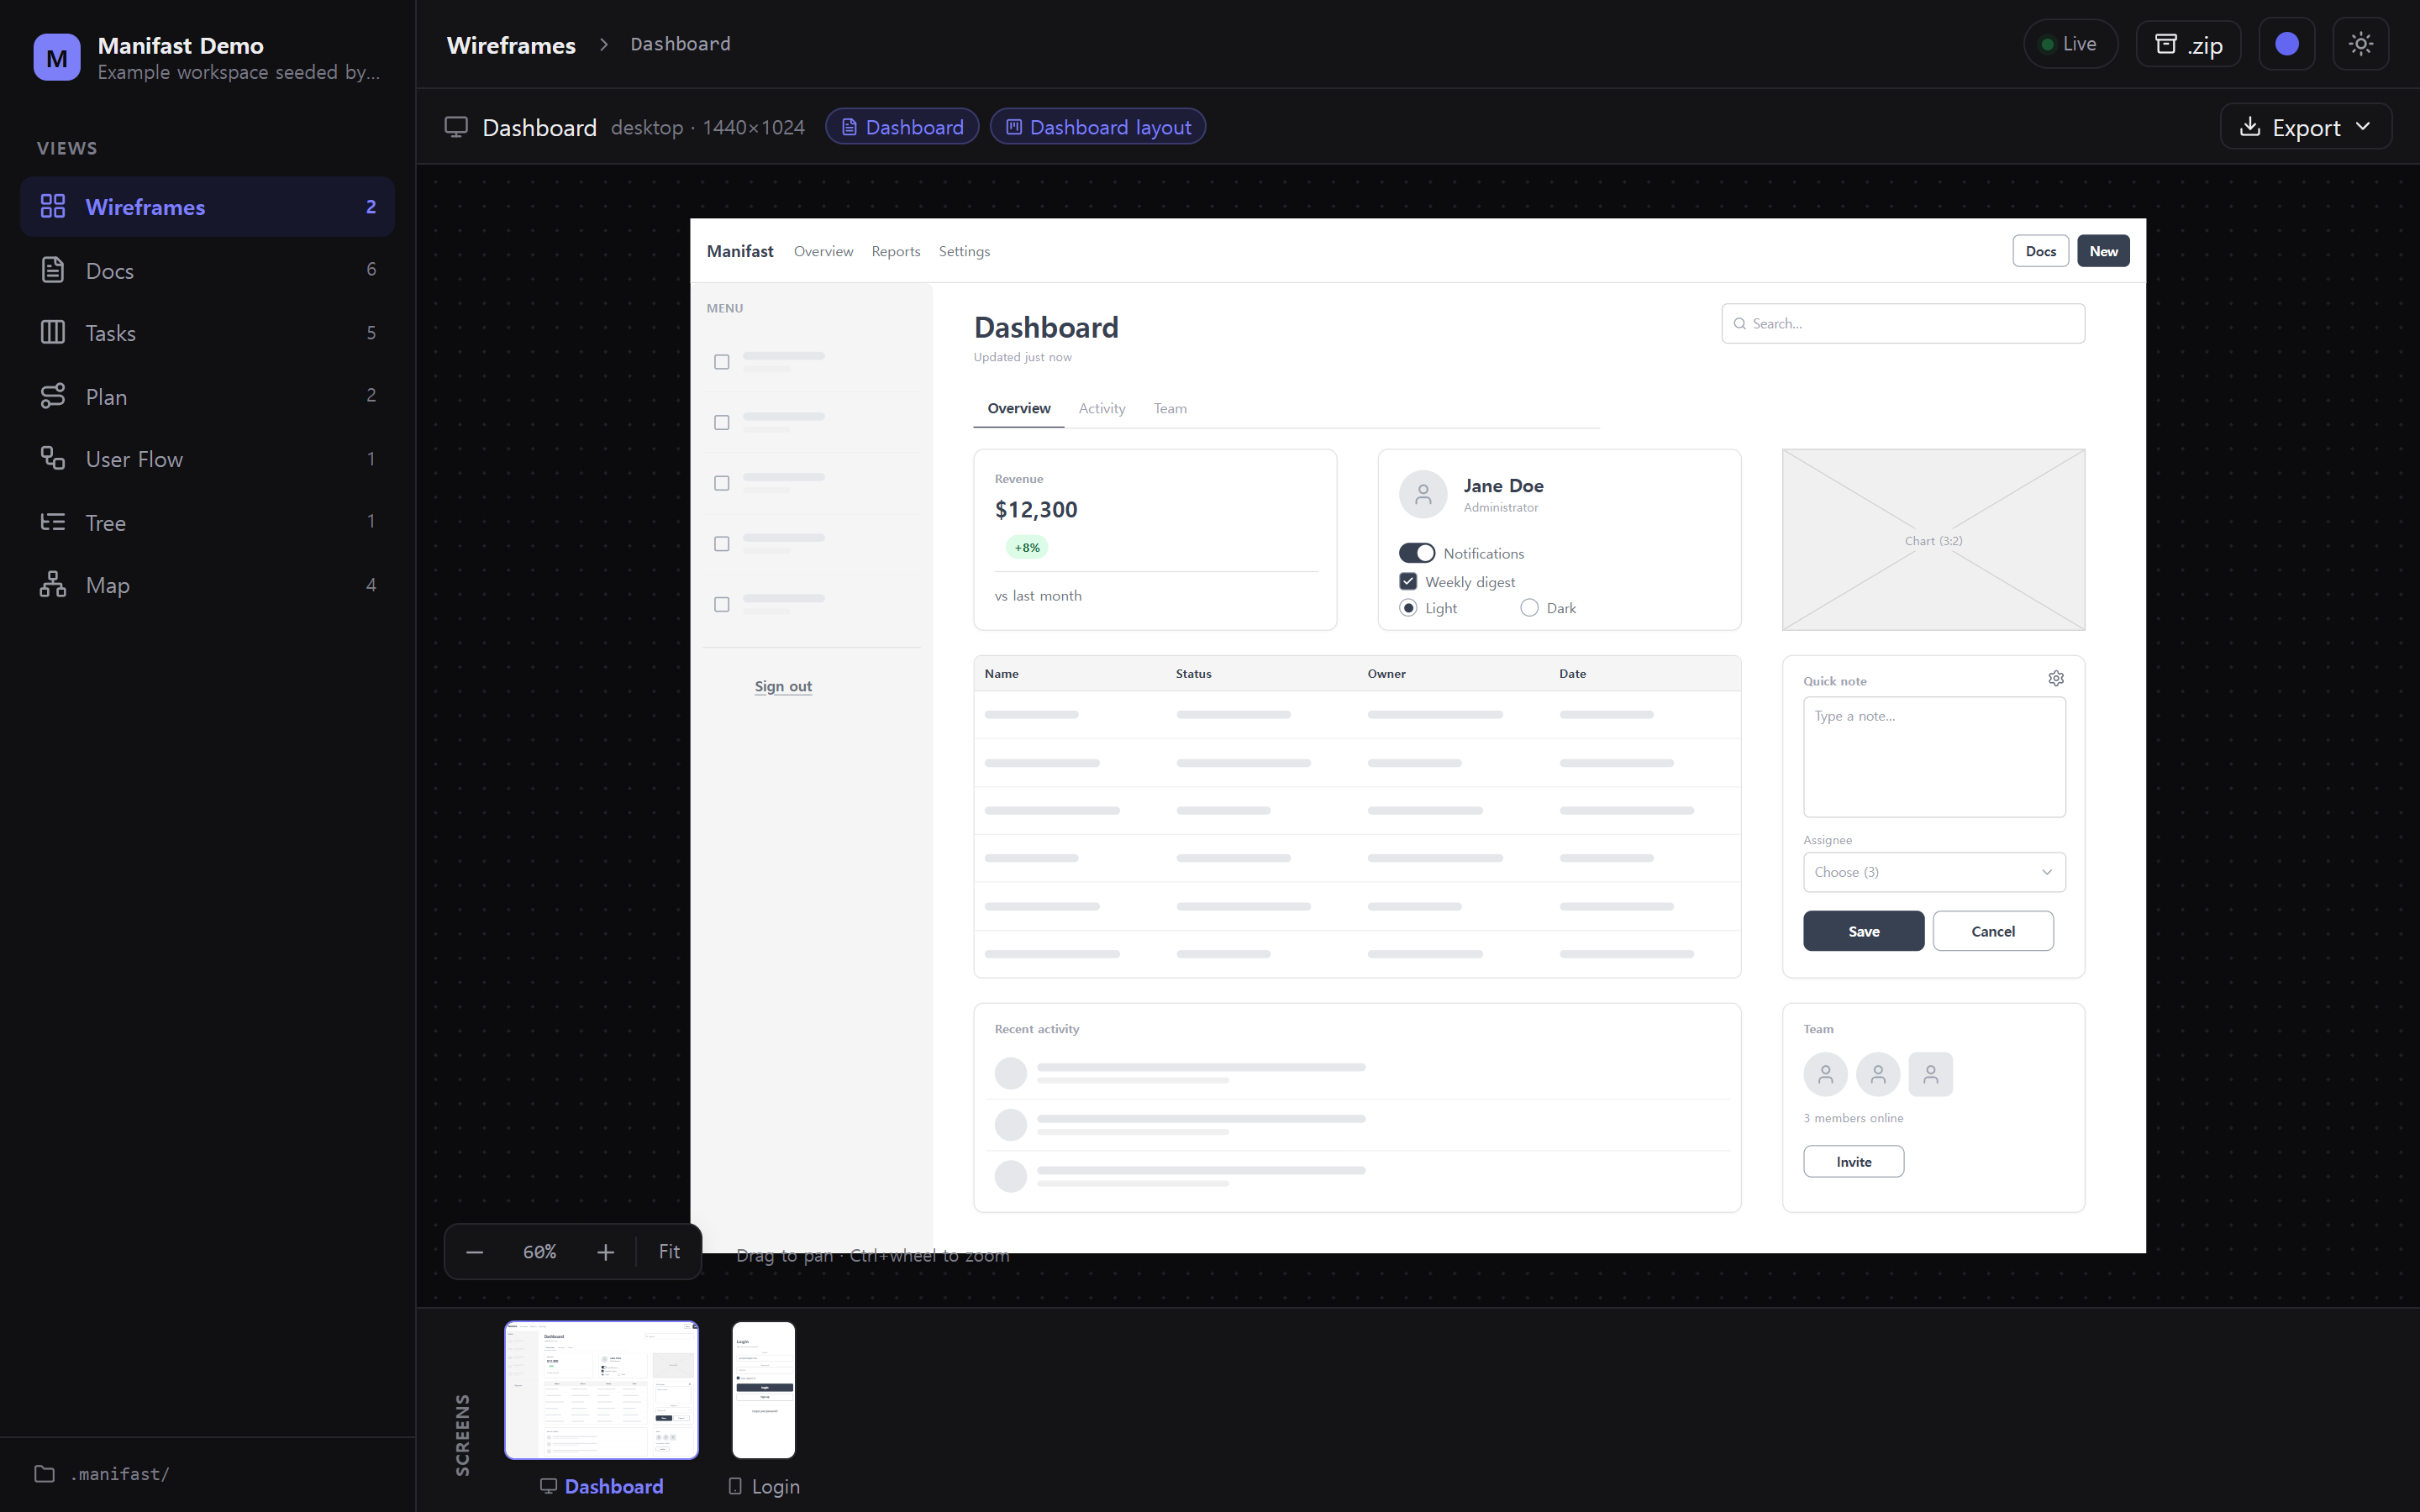Switch to the Team tab
The width and height of the screenshot is (2420, 1512).
pyautogui.click(x=1170, y=408)
